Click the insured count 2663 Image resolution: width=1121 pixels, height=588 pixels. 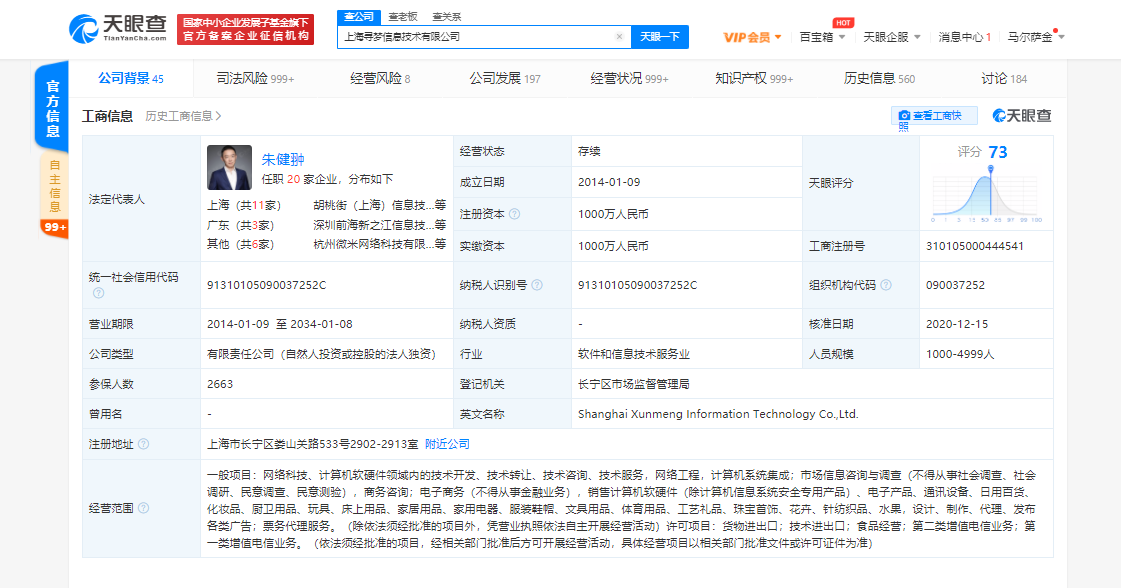[x=219, y=384]
